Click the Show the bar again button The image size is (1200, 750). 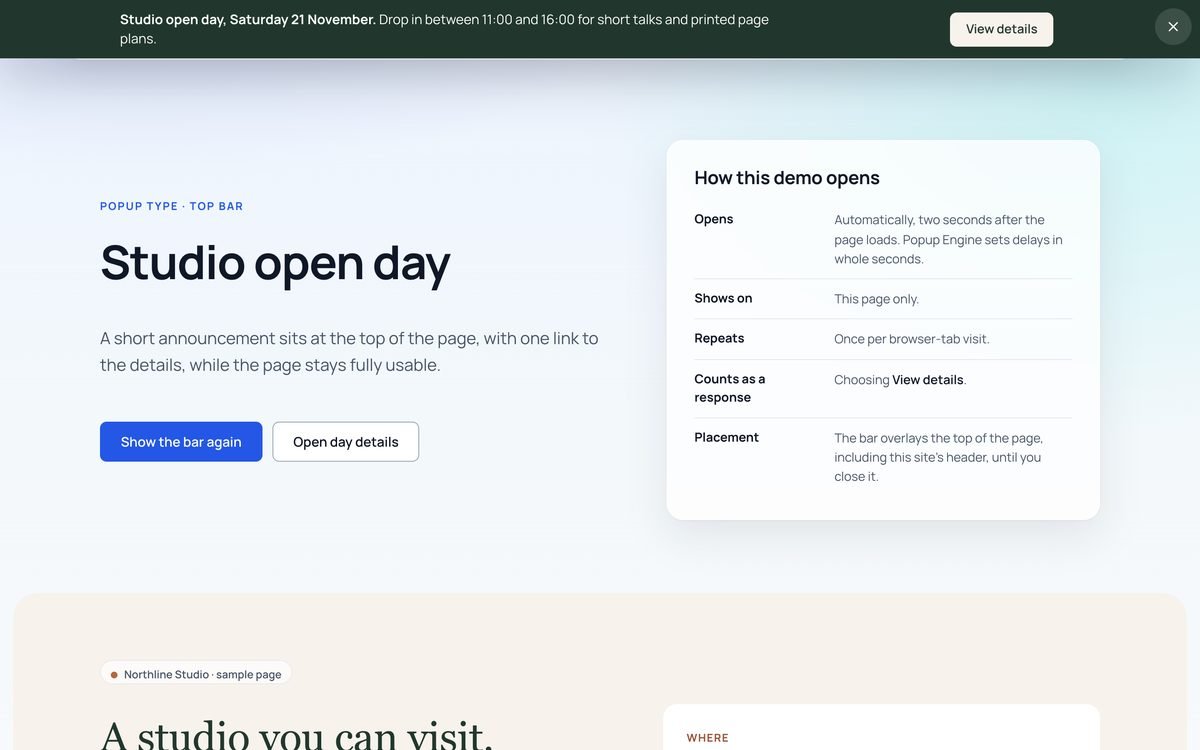tap(181, 442)
